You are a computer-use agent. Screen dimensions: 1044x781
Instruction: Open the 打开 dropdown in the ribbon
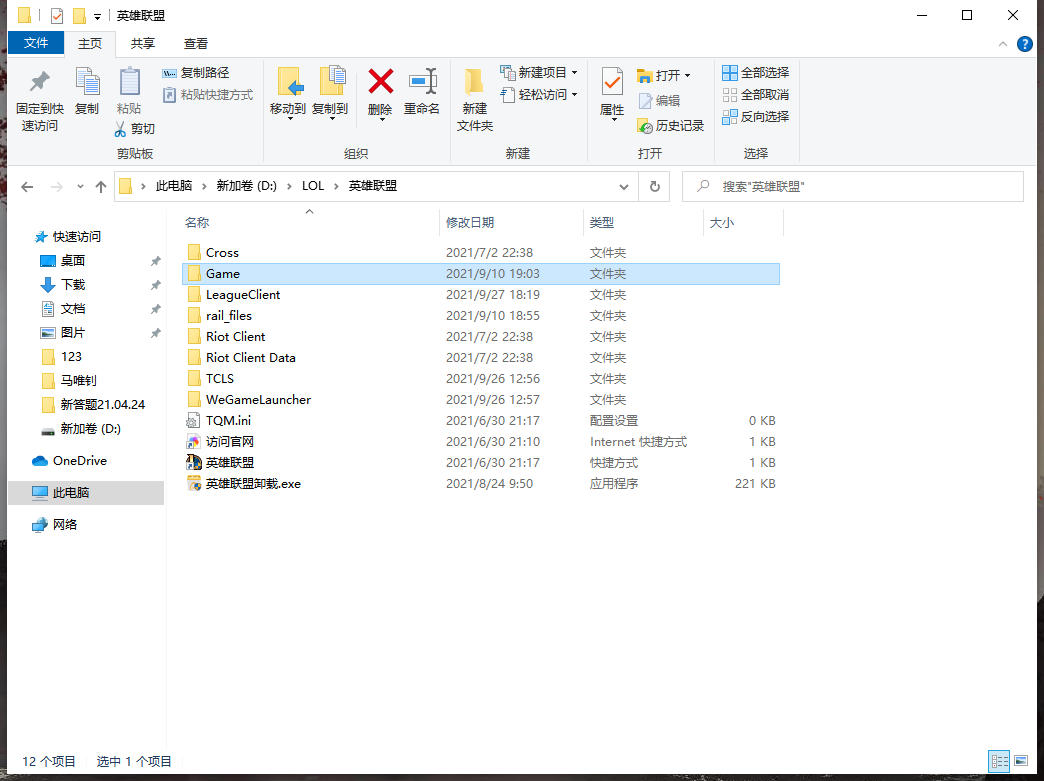[x=664, y=75]
